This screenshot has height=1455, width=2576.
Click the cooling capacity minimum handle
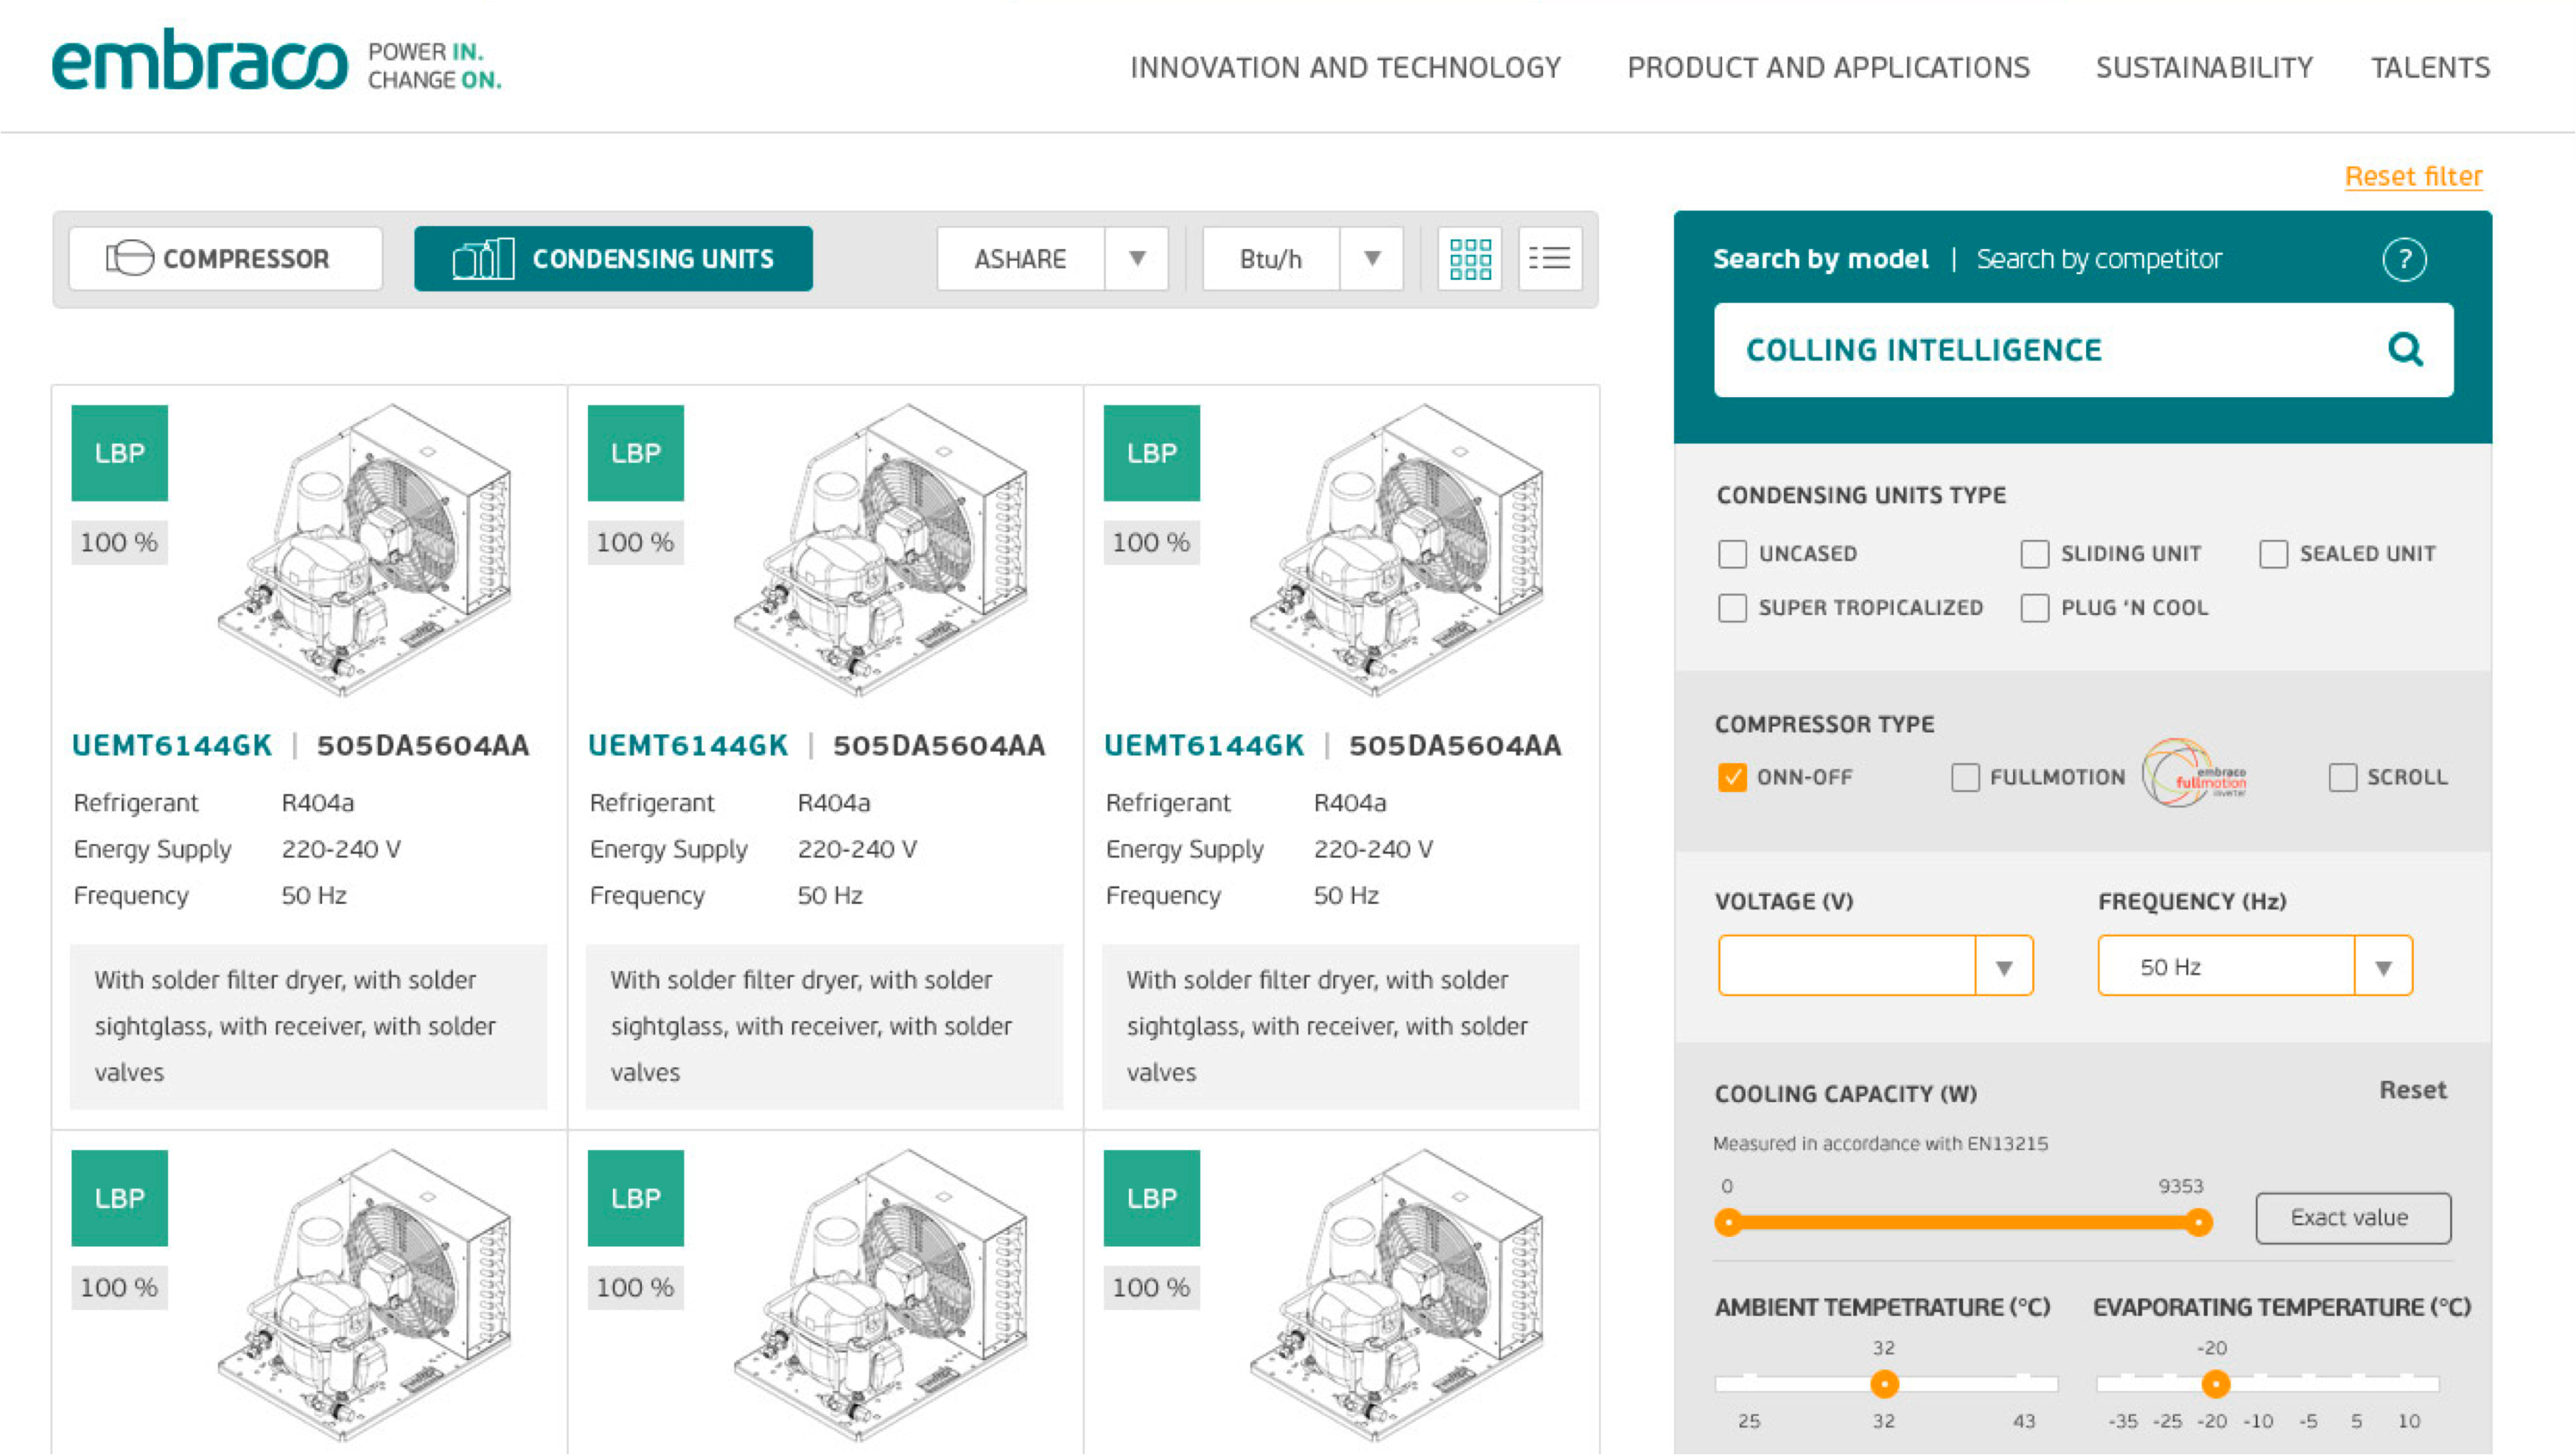[1728, 1222]
